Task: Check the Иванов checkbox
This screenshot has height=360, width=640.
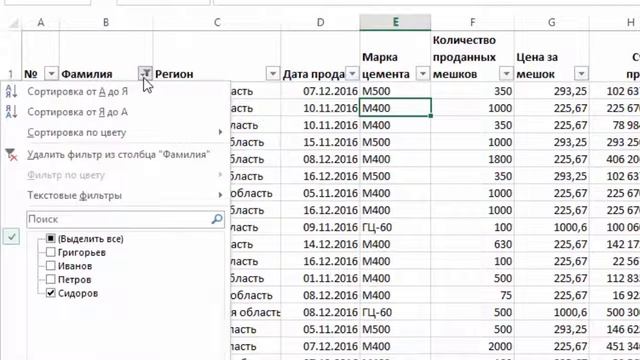Action: 51,266
